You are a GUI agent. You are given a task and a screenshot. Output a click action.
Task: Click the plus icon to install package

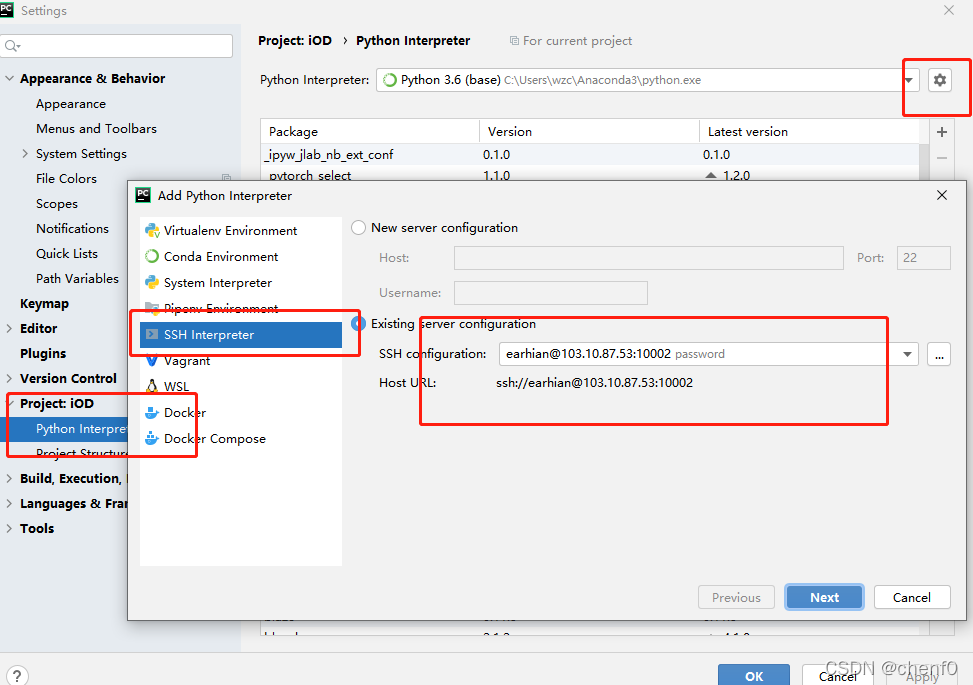(941, 132)
